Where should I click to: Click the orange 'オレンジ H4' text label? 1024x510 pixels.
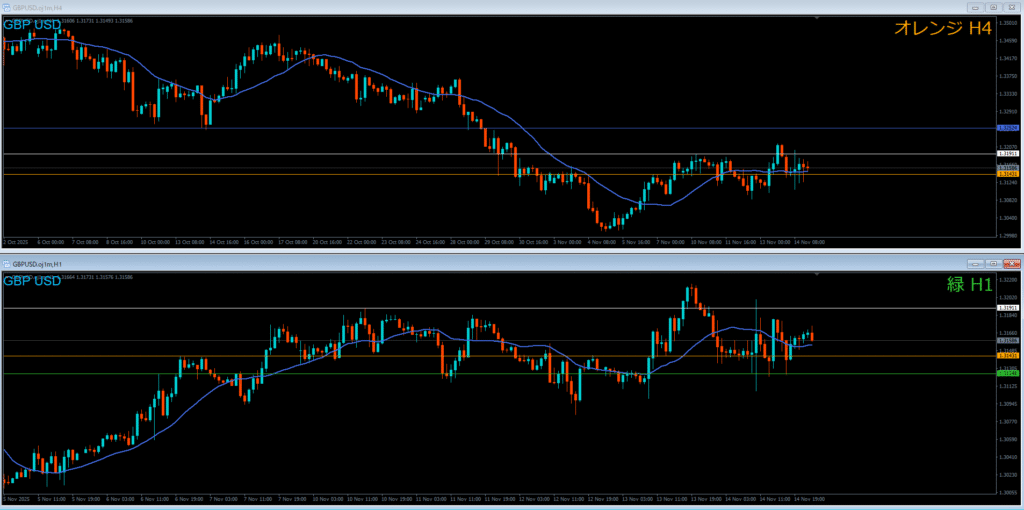coord(942,30)
